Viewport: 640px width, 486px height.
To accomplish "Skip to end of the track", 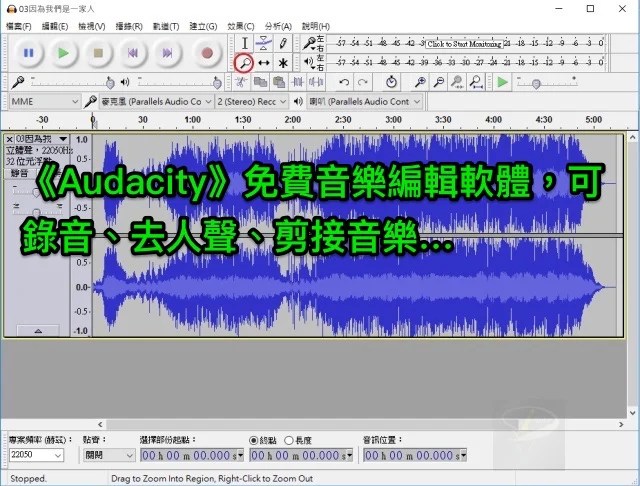I will pos(167,53).
